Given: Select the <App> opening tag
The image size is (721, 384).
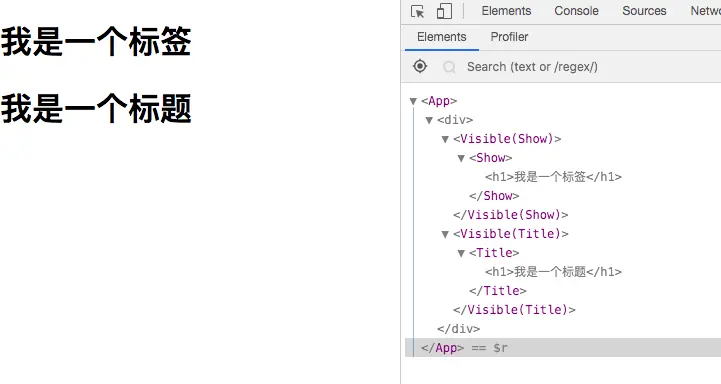Looking at the screenshot, I should [439, 101].
